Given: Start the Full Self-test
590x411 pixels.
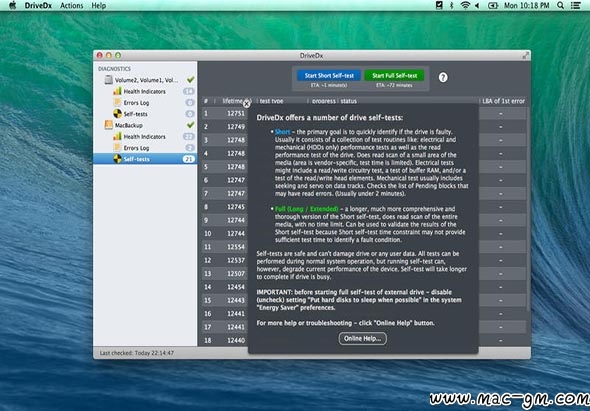Looking at the screenshot, I should pyautogui.click(x=394, y=76).
